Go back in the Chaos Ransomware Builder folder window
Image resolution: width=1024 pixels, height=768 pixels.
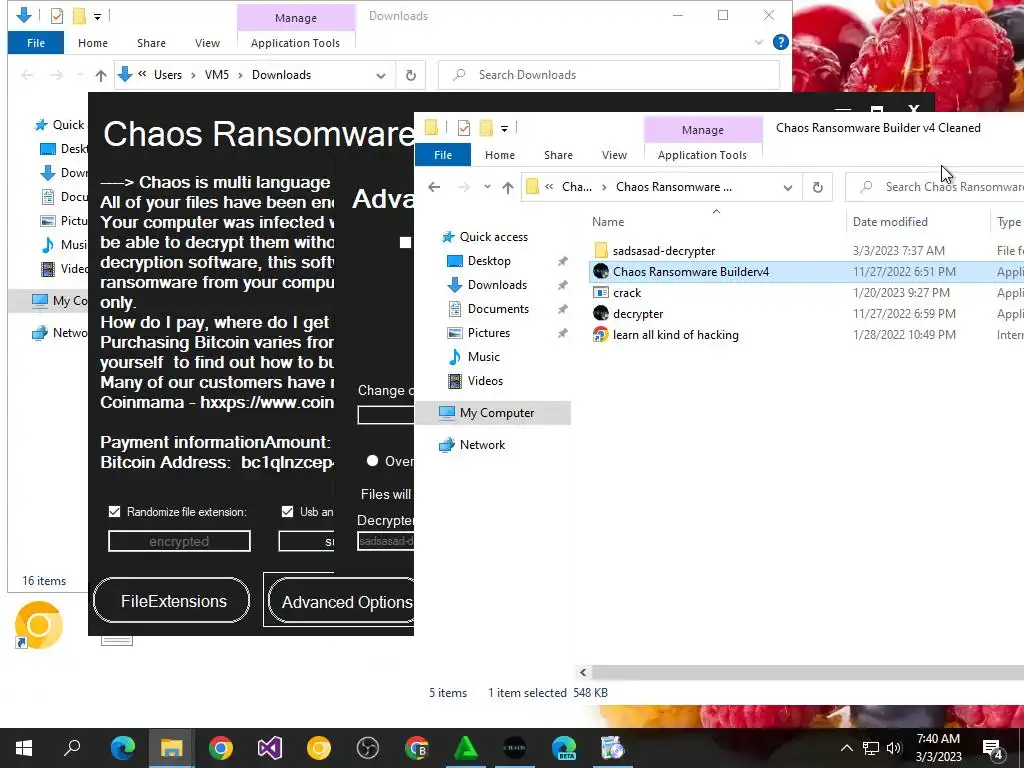(434, 187)
